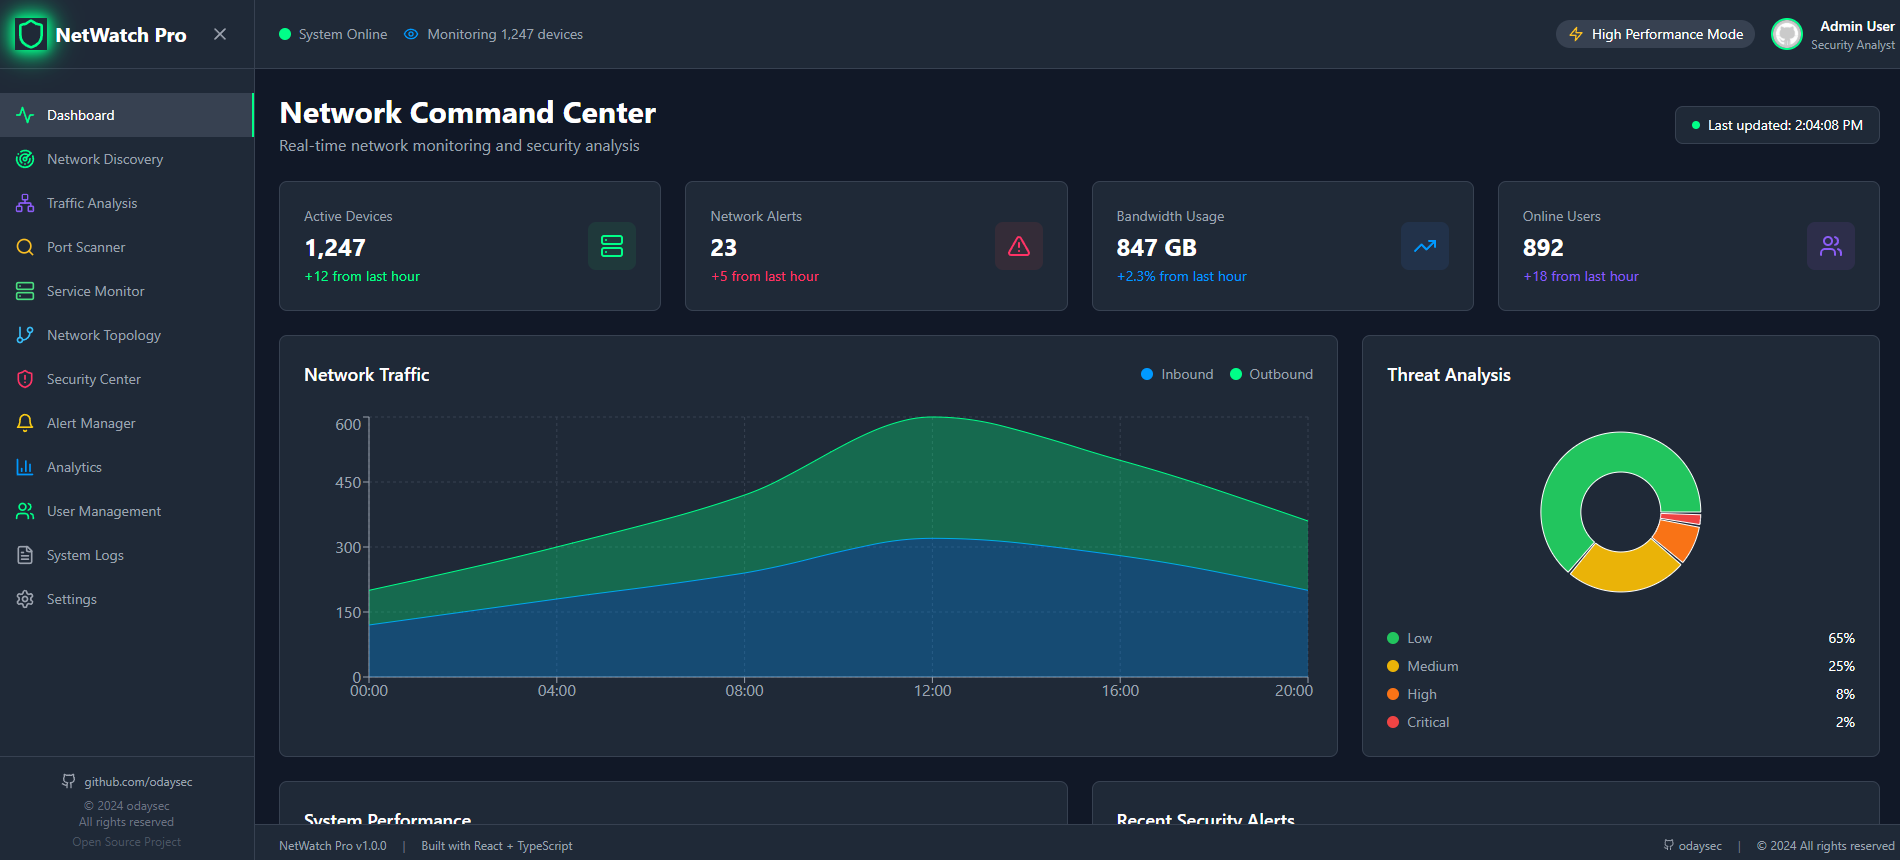Click the Admin User avatar
The image size is (1900, 860).
[x=1786, y=34]
